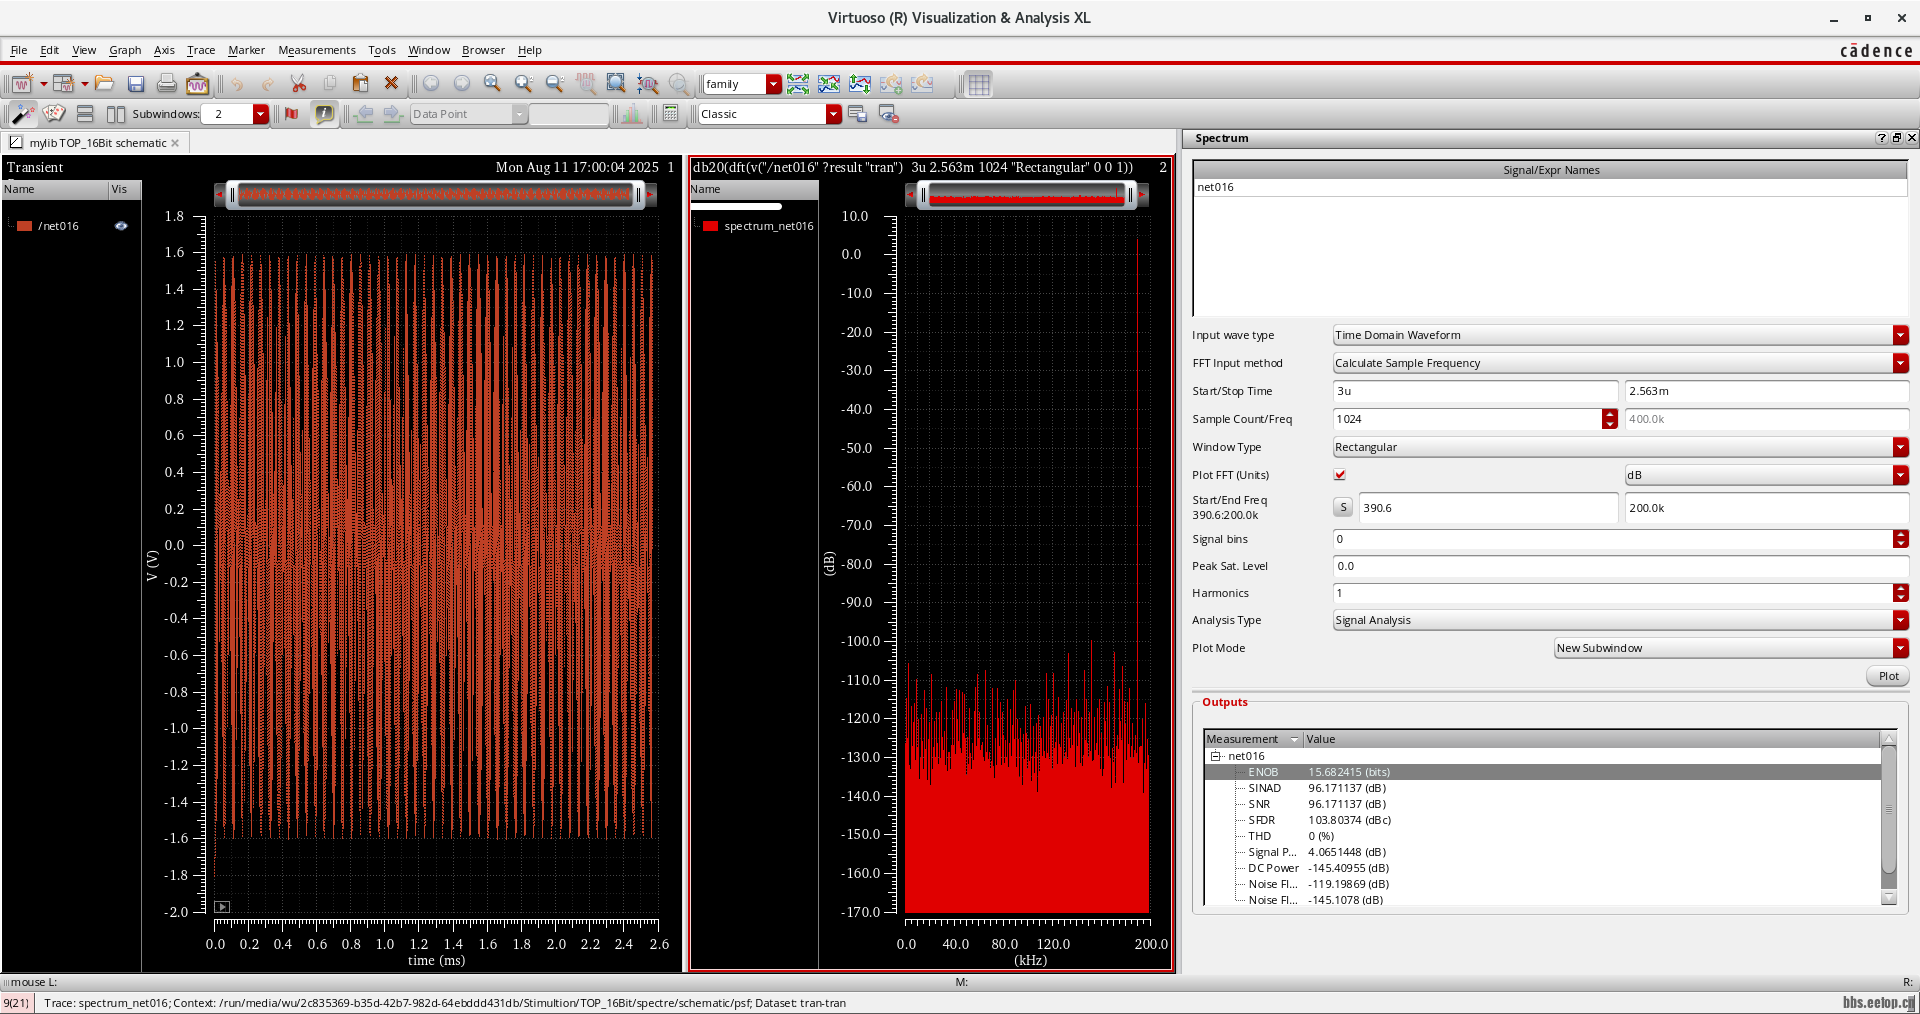This screenshot has height=1014, width=1920.
Task: Select the ENOB measurement row
Action: pos(1543,772)
